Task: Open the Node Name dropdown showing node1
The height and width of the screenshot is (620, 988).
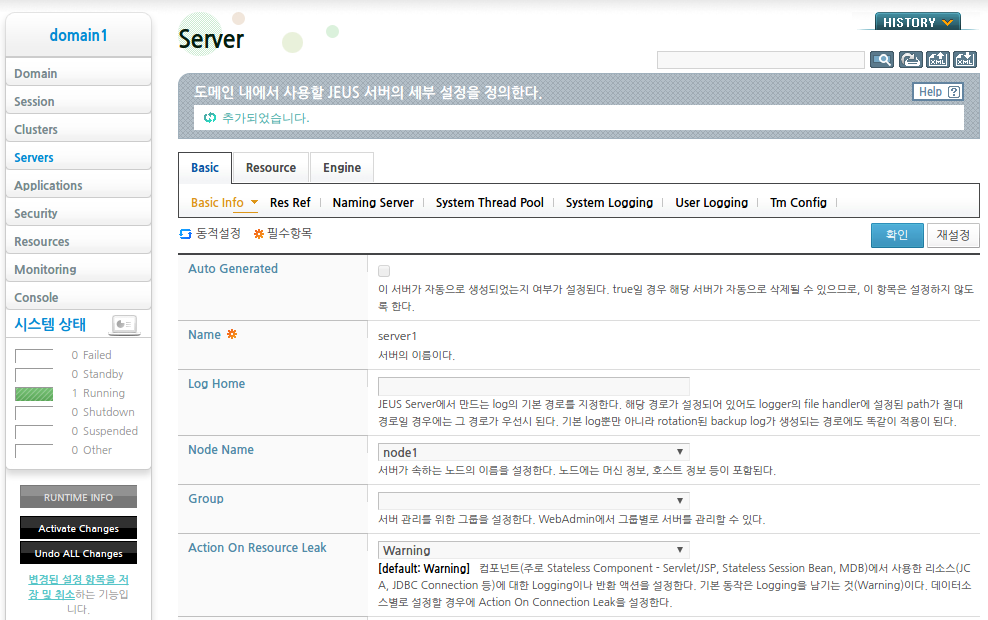Action: (x=534, y=452)
